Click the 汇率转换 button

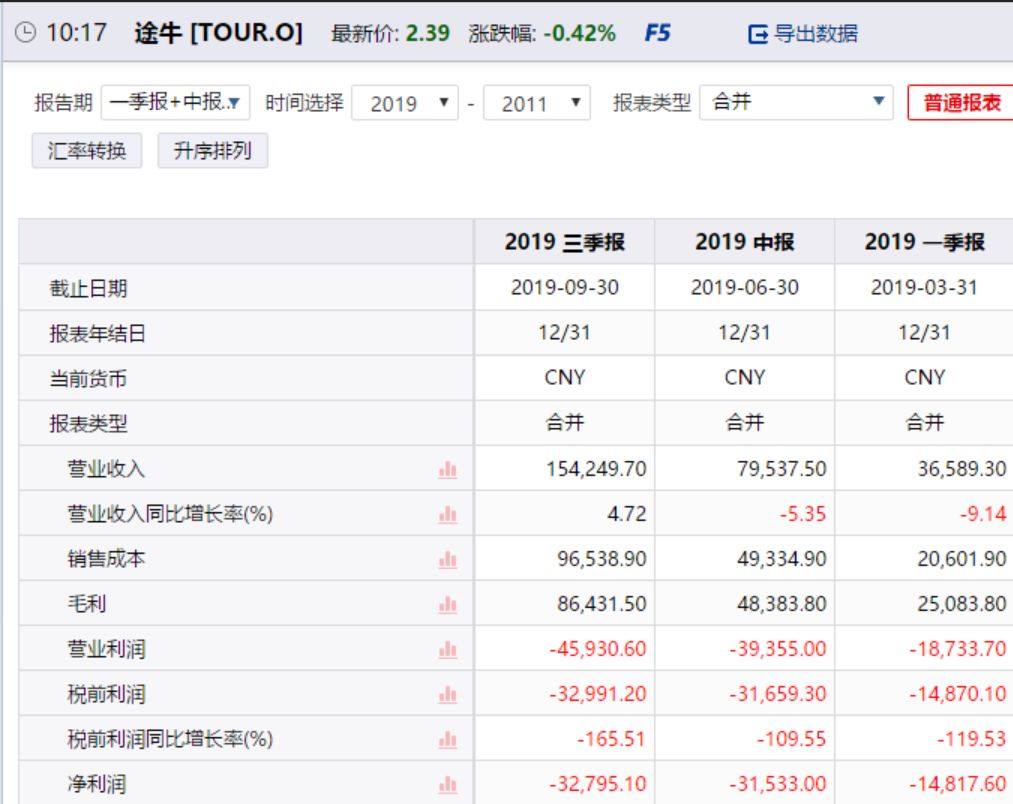(87, 151)
